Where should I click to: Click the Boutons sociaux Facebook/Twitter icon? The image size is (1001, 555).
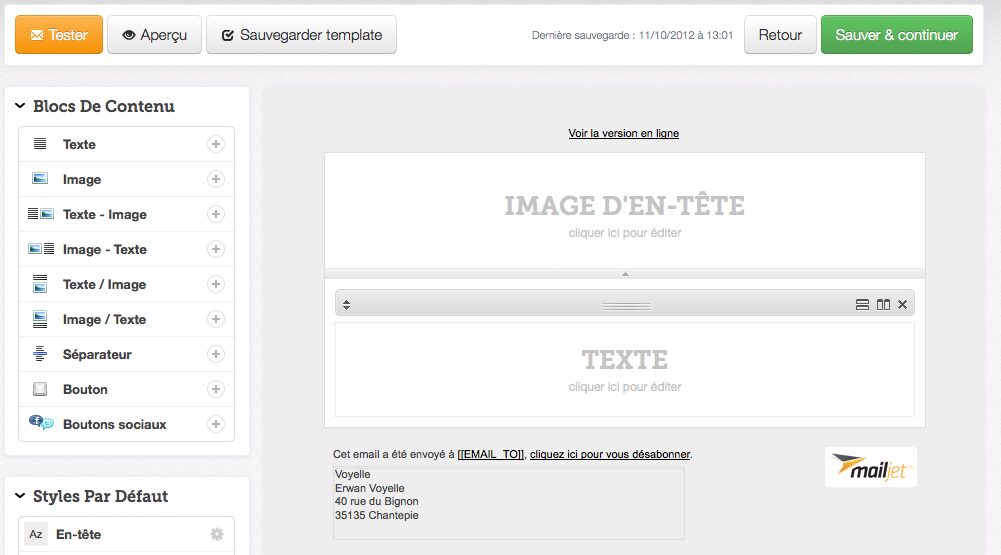coord(41,423)
